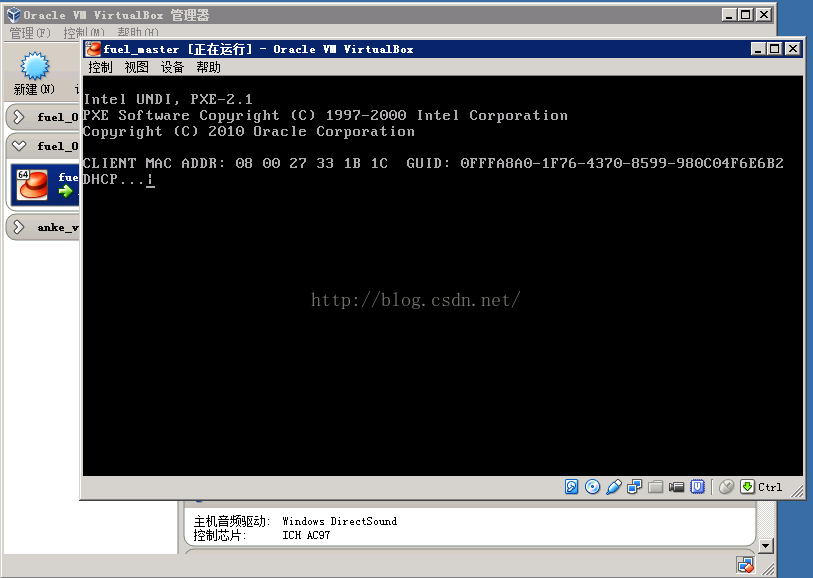Minimize the fuel_master VM window
This screenshot has height=578, width=813.
coord(759,49)
